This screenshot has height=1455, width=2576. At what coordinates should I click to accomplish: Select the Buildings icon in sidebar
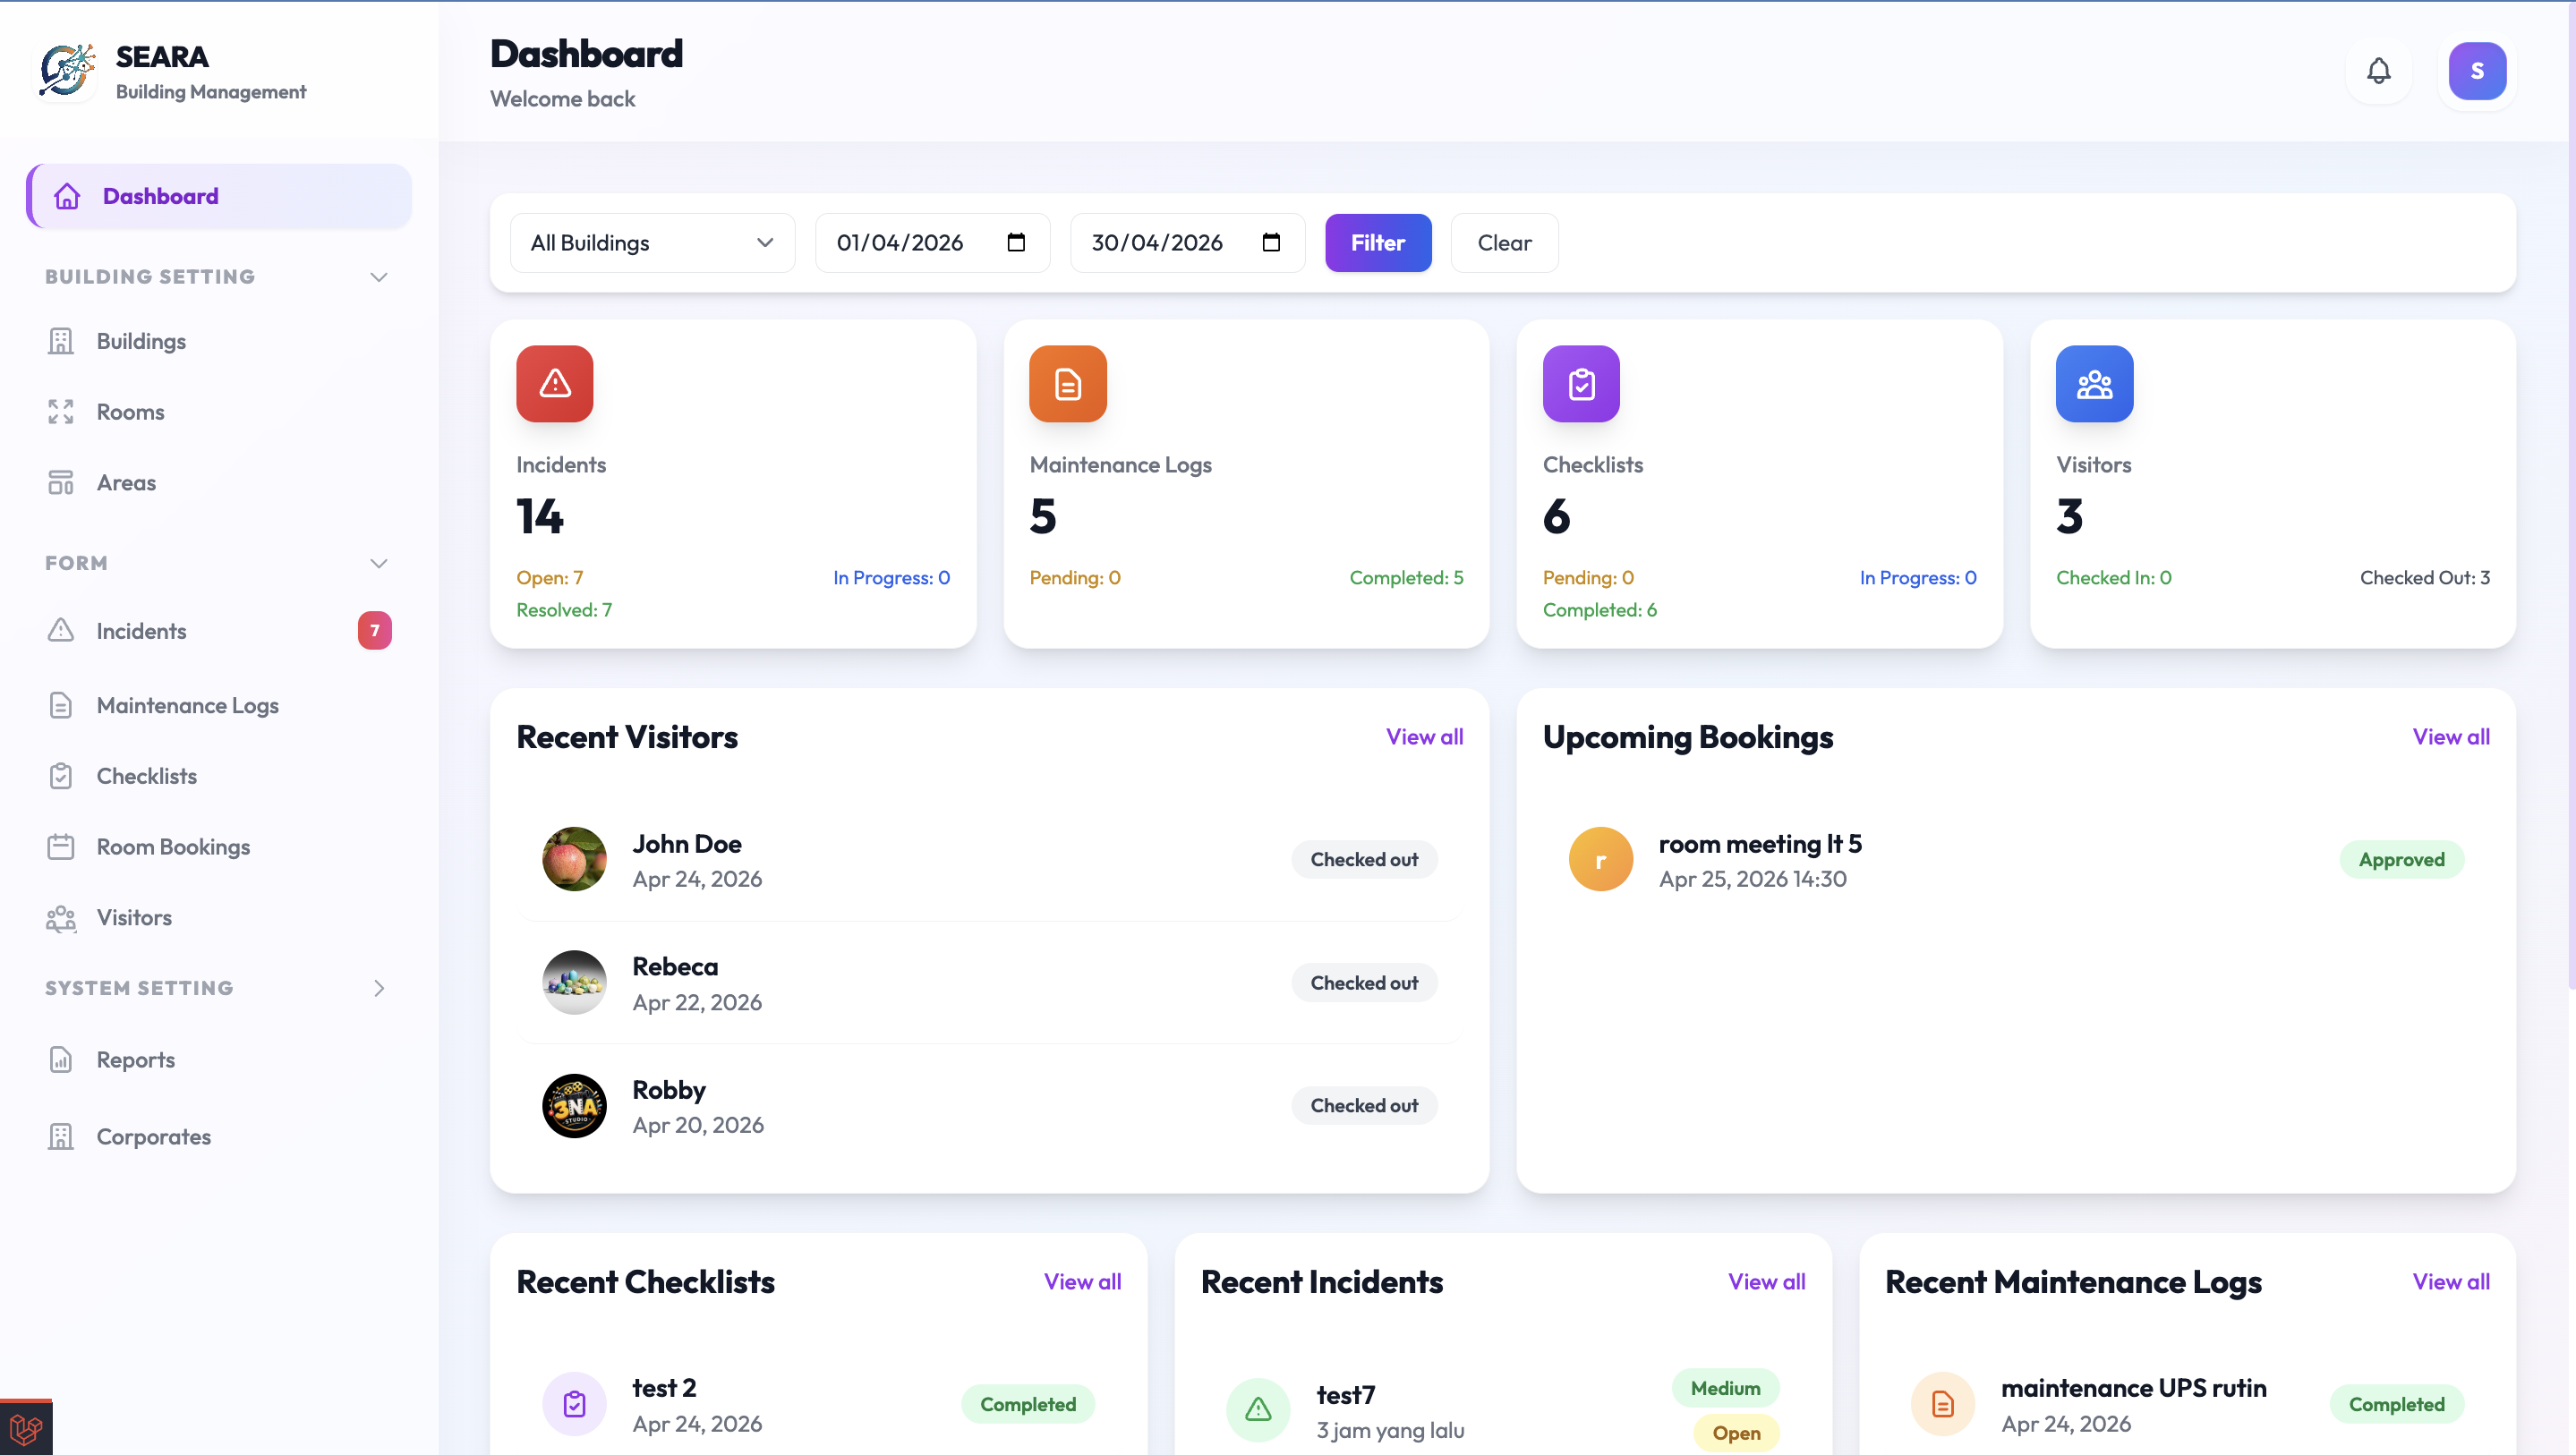[61, 340]
